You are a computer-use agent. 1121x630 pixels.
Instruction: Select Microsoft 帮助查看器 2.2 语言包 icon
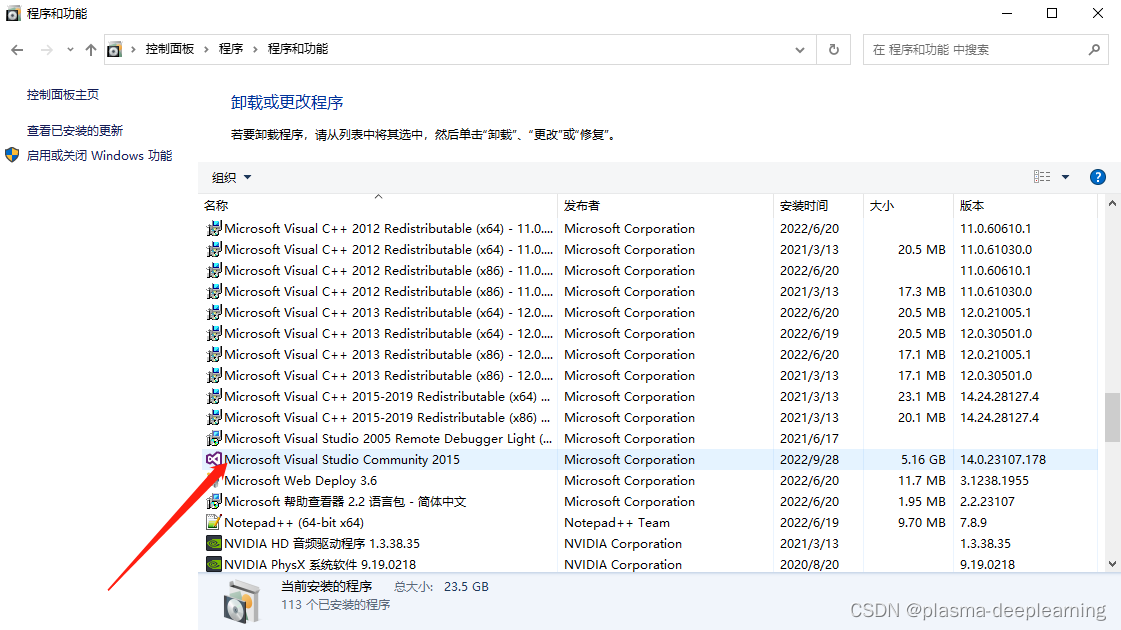213,501
